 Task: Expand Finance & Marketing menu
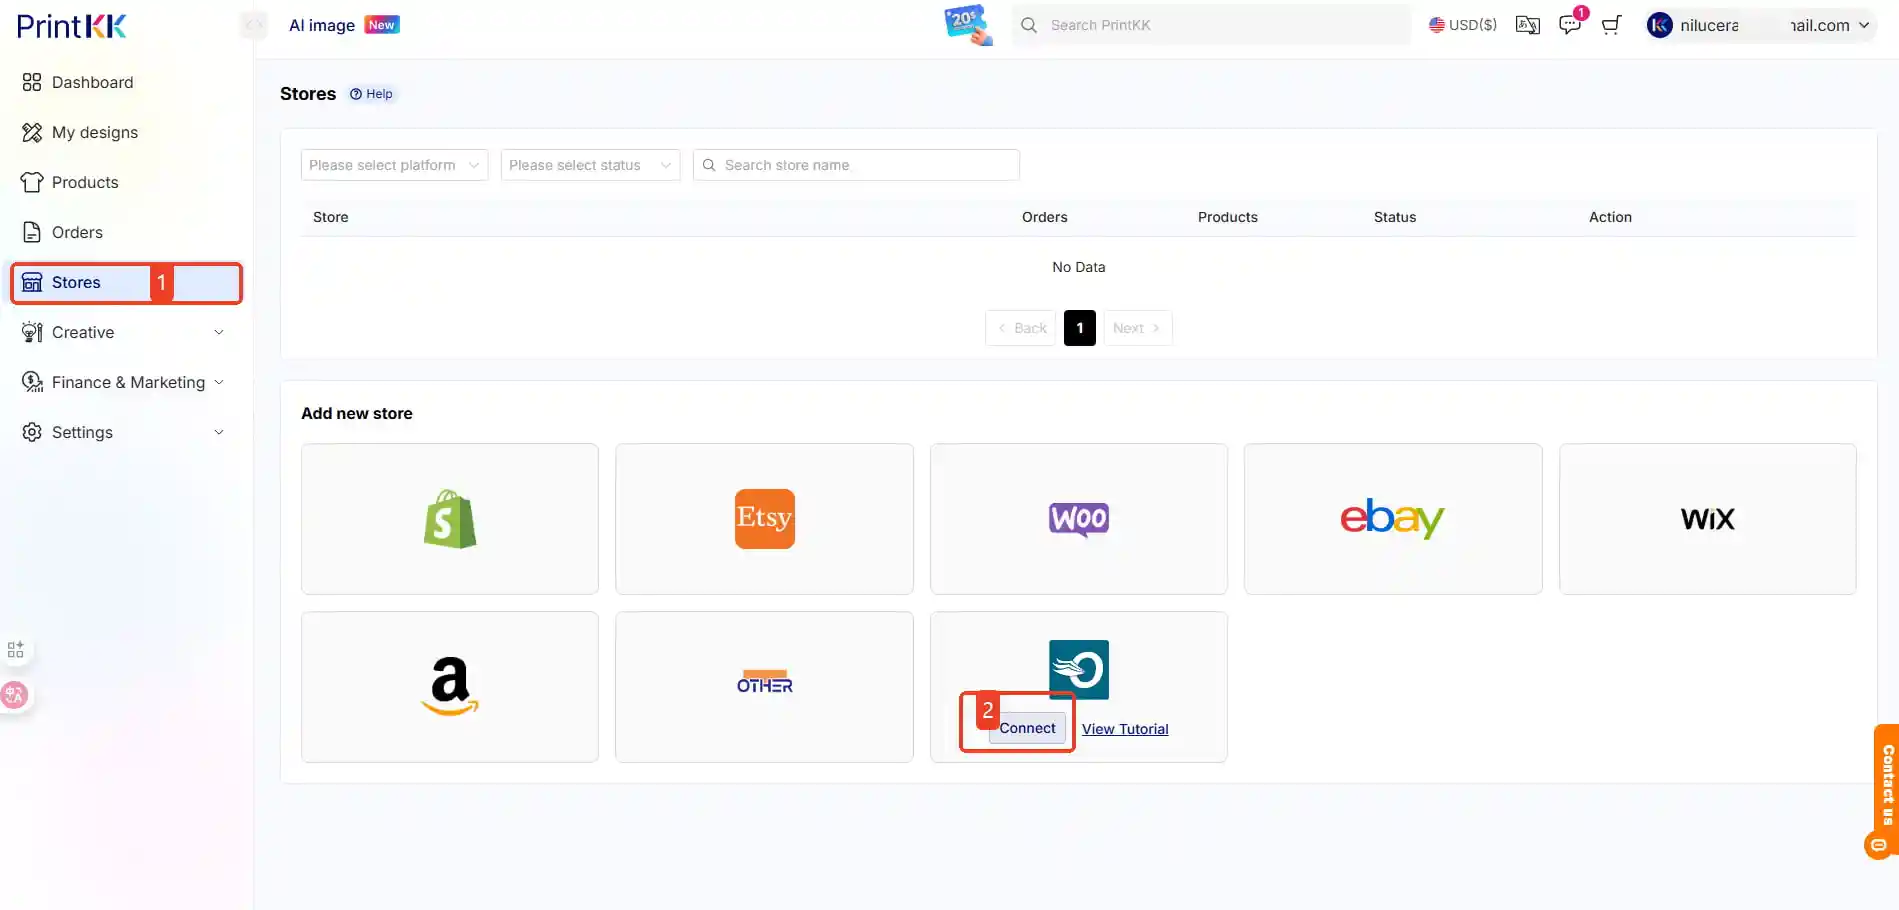tap(126, 382)
